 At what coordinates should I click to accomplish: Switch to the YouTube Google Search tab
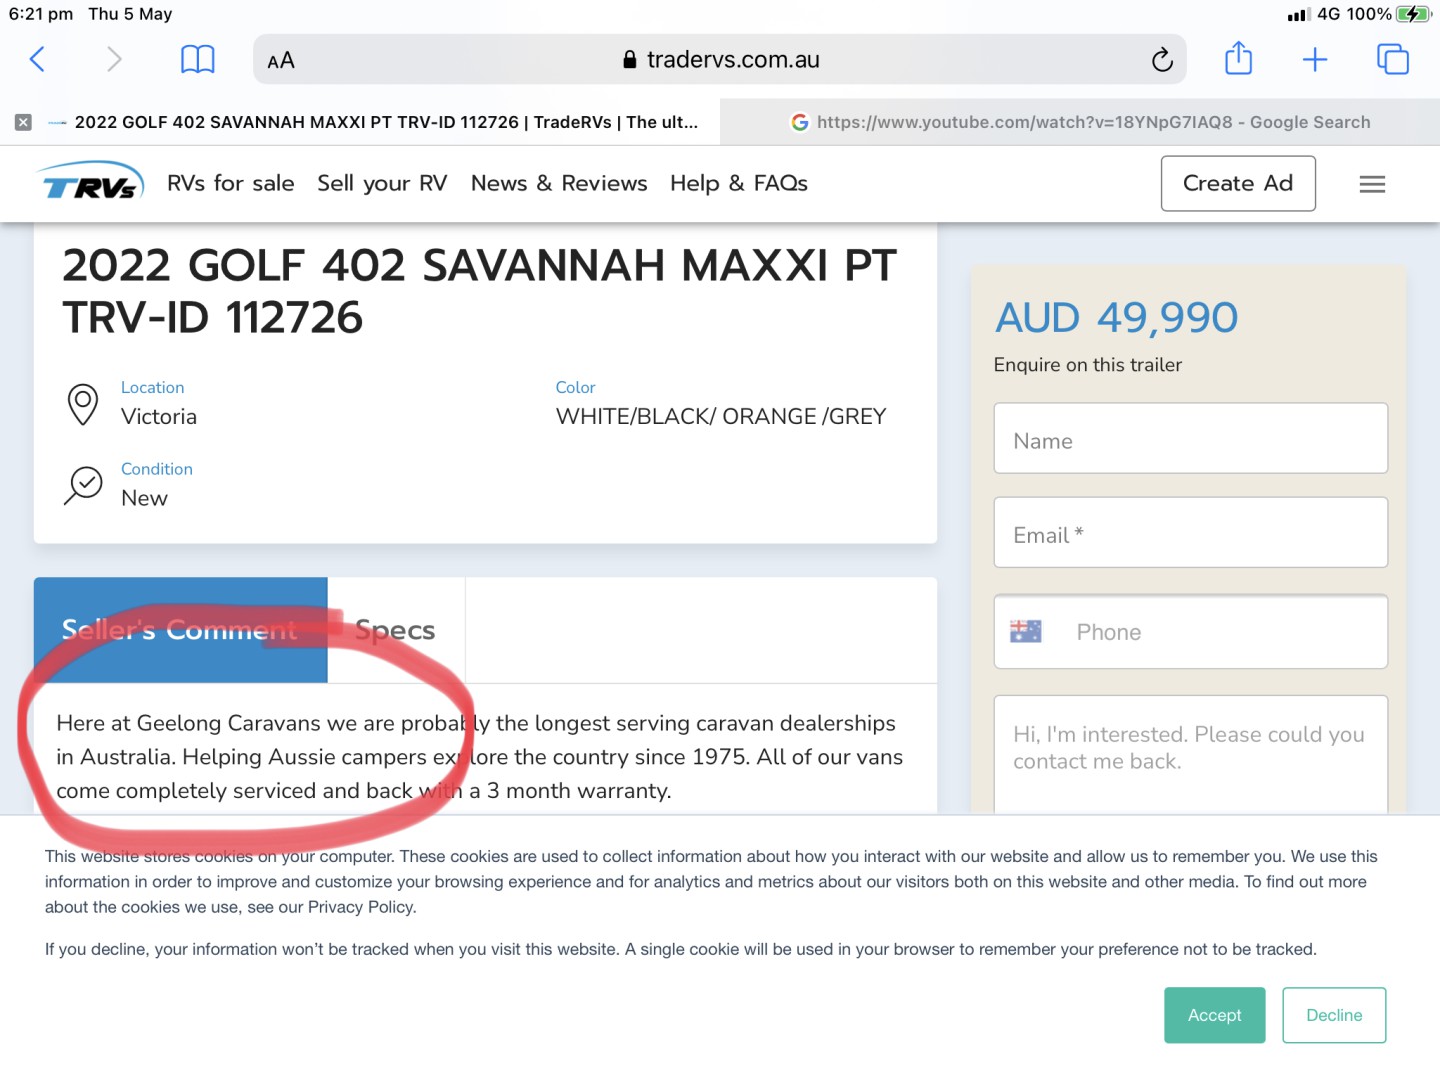click(x=1080, y=122)
